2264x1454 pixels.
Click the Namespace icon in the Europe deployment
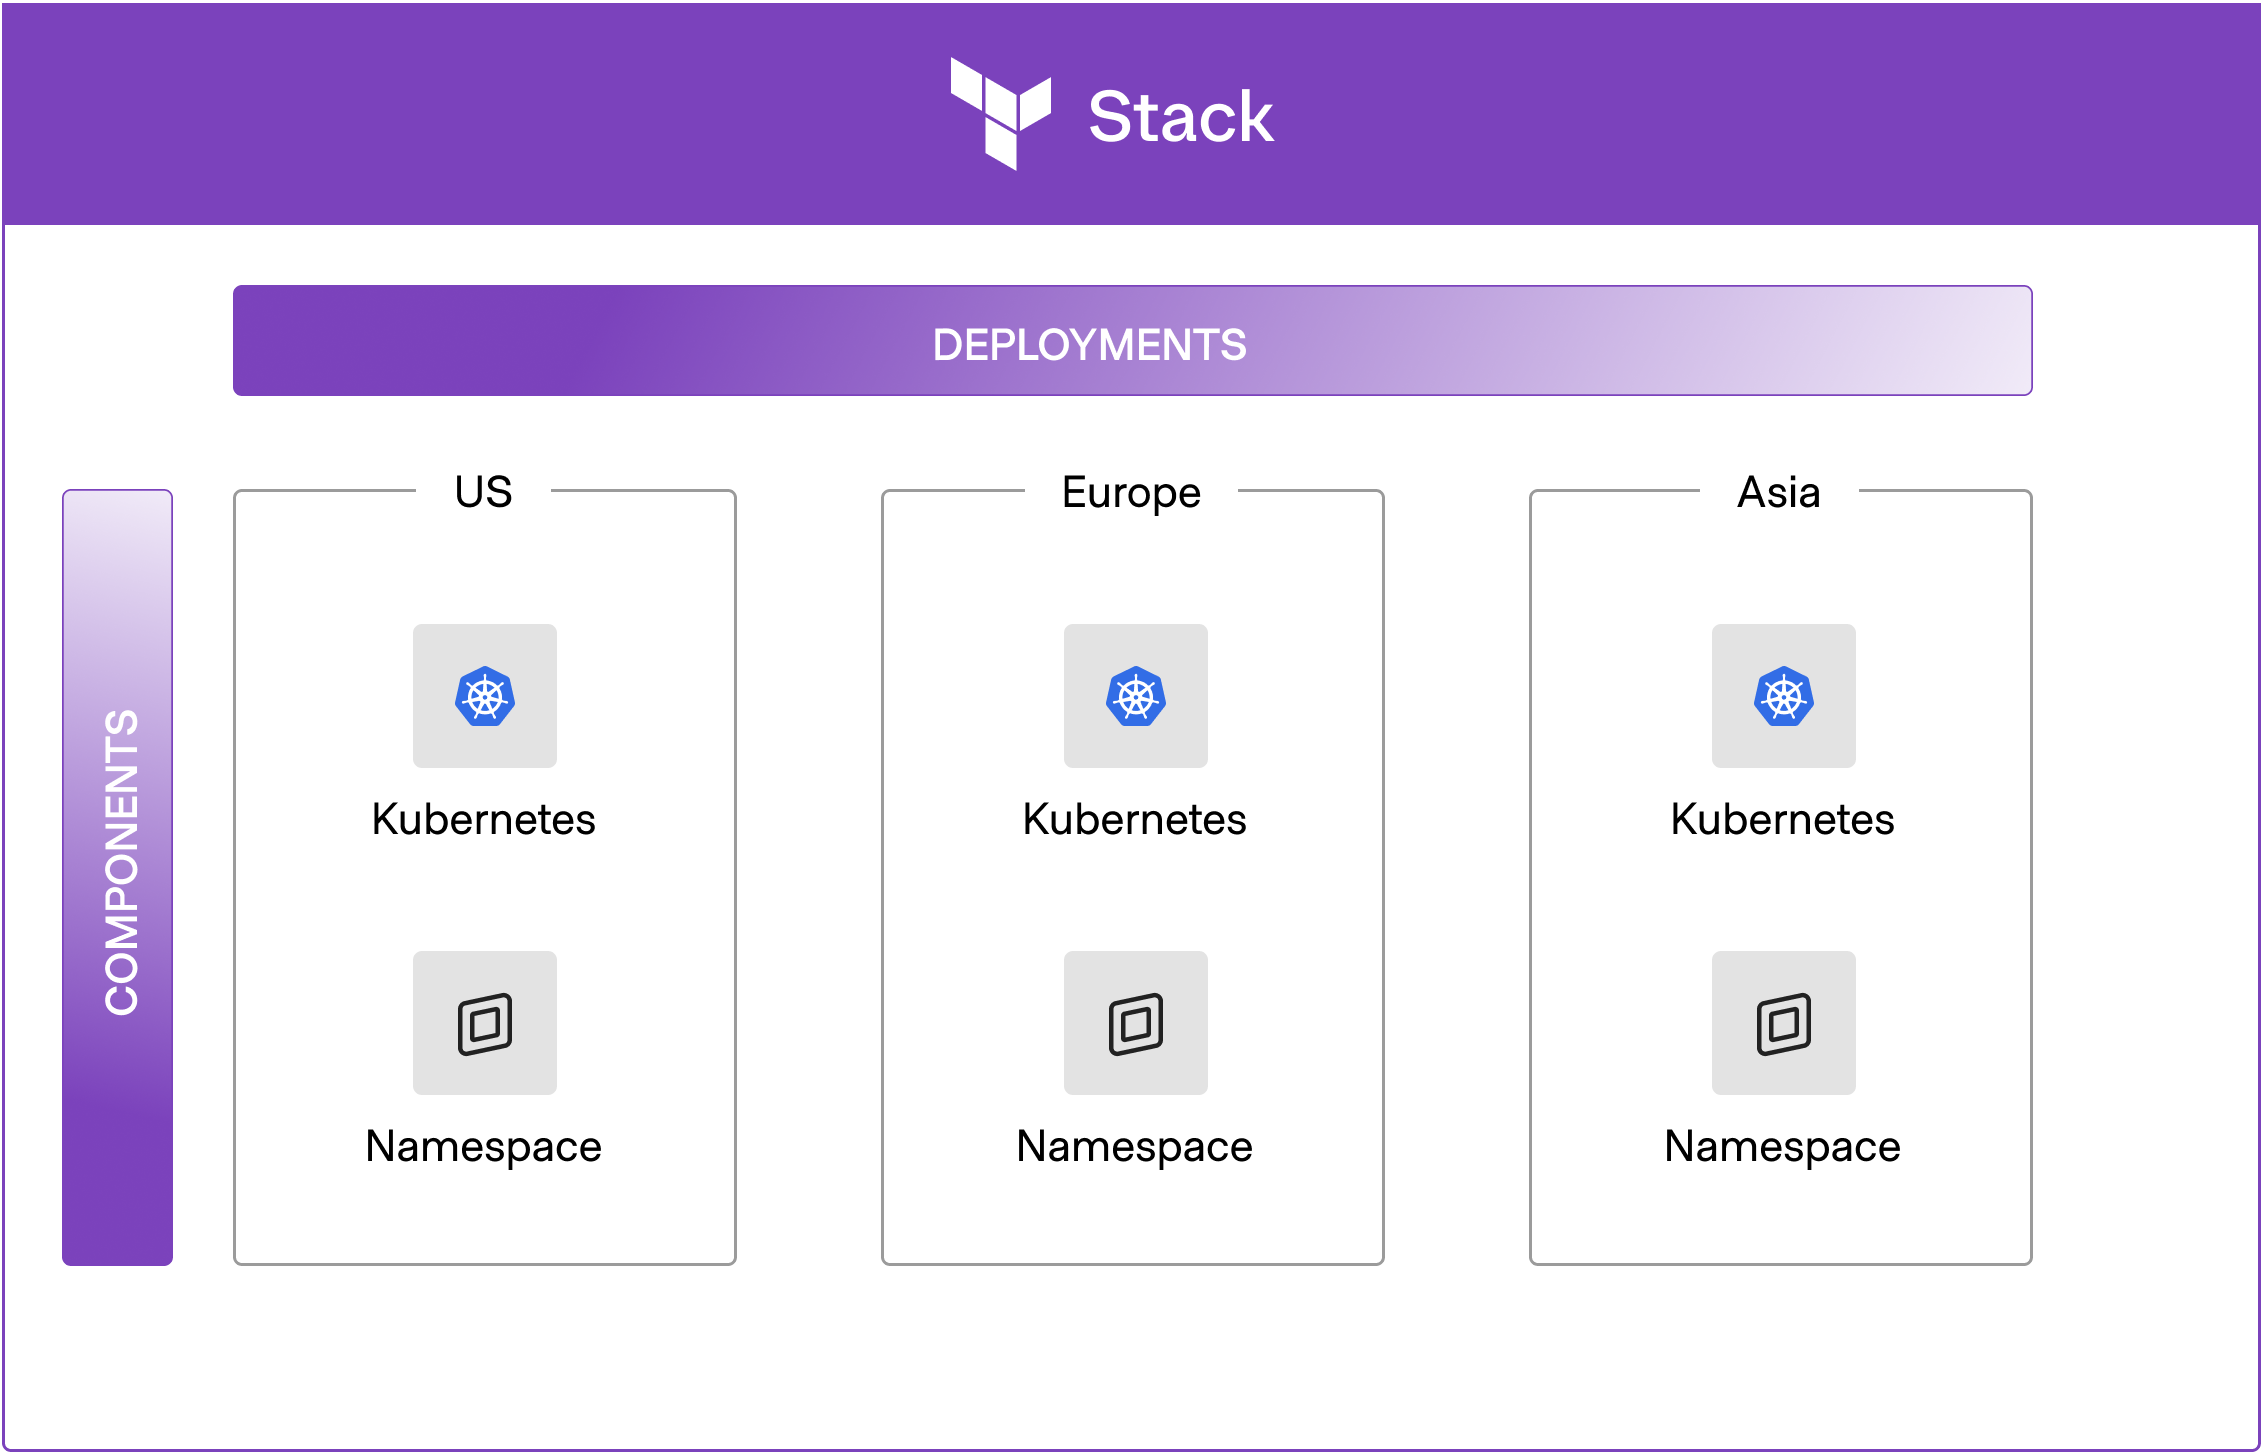[1134, 1022]
